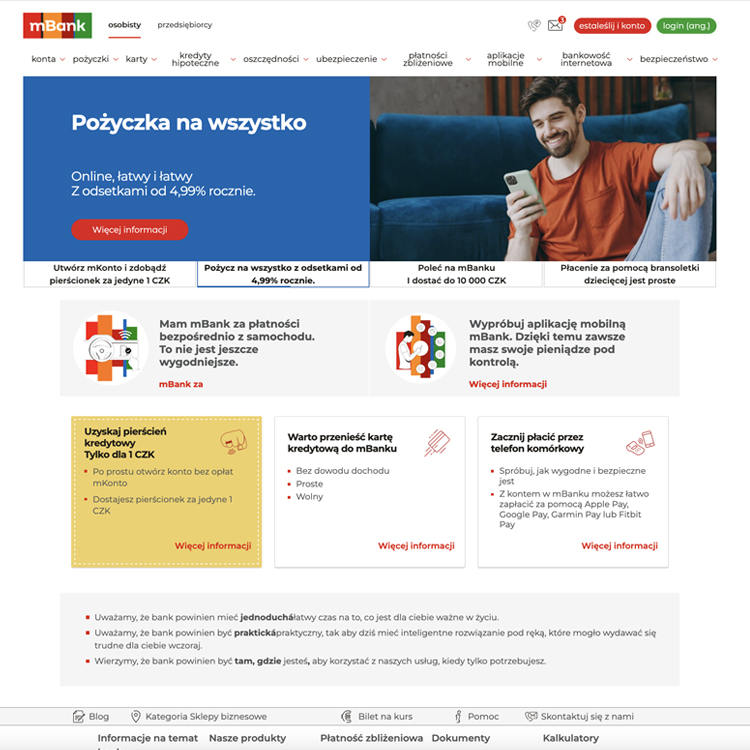Click the green login (ang.) button

pos(686,26)
